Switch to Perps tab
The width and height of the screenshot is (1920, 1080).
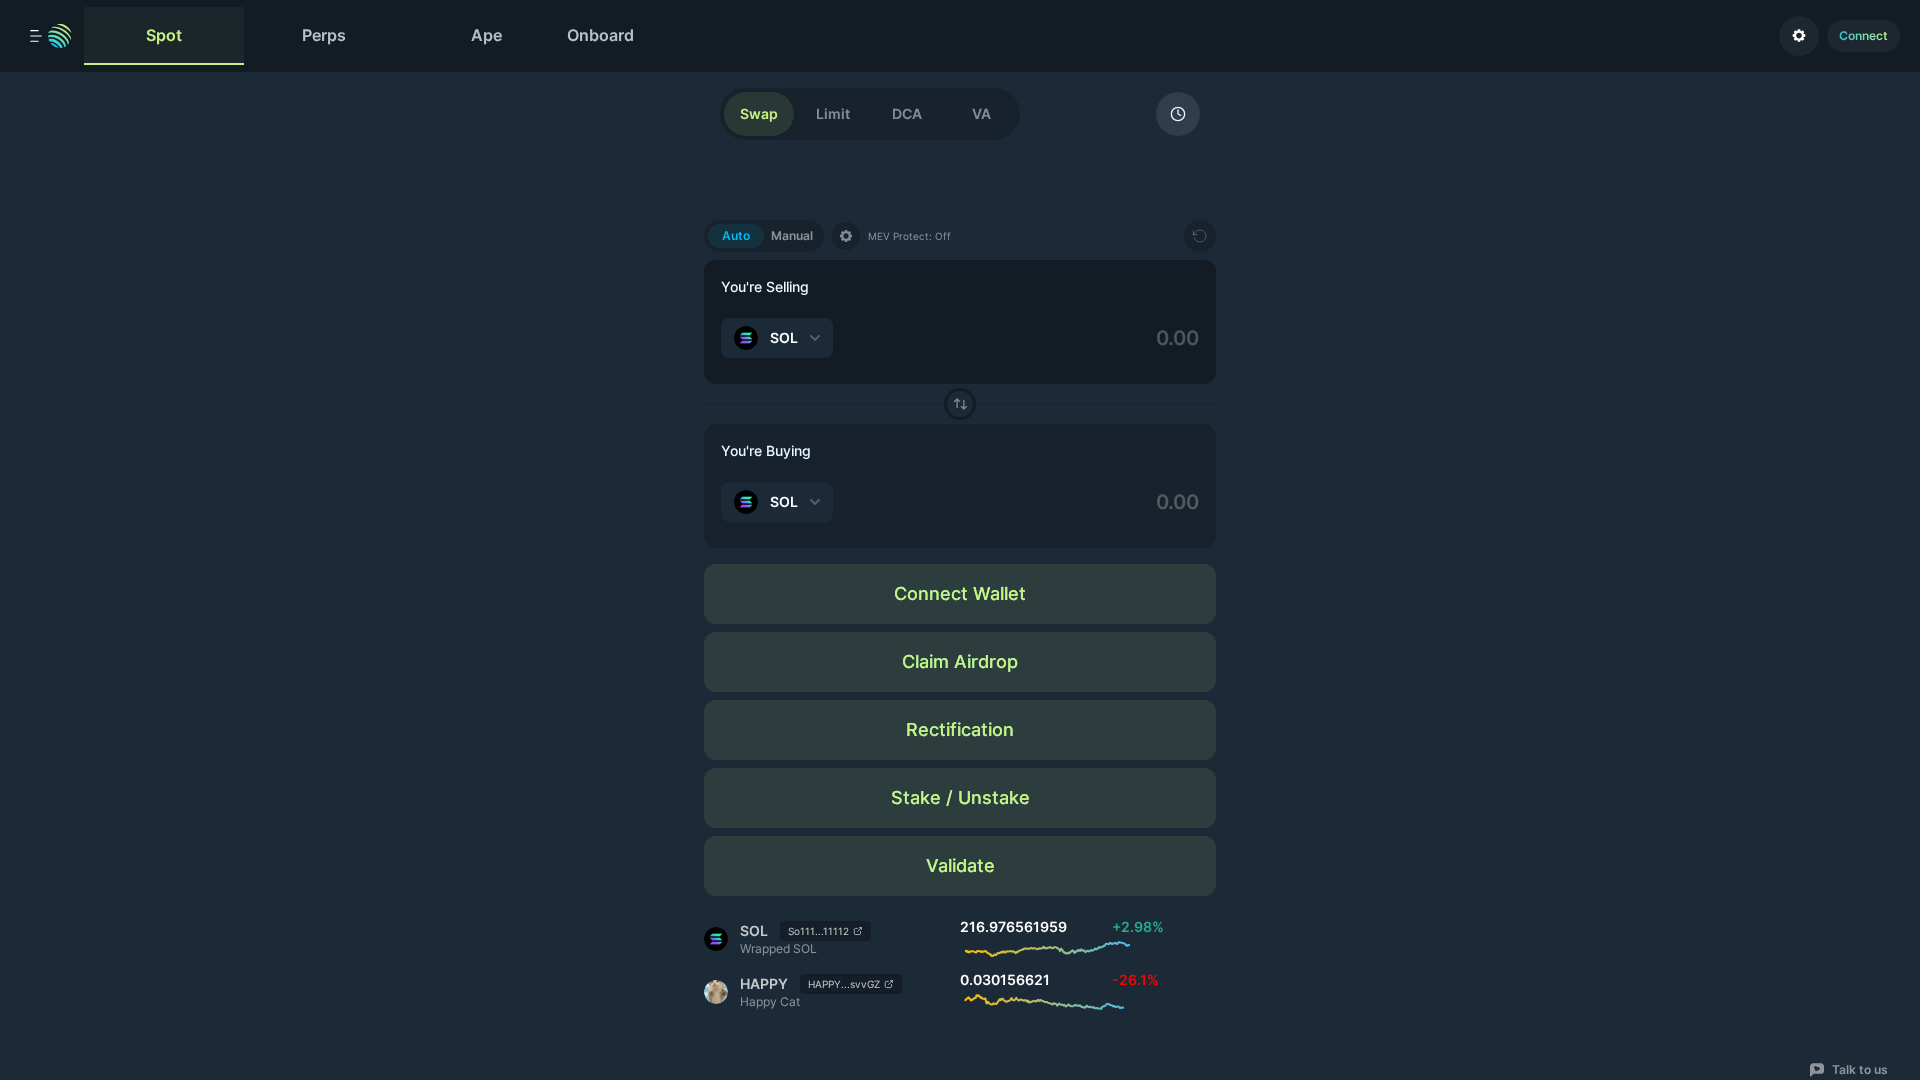click(x=324, y=36)
